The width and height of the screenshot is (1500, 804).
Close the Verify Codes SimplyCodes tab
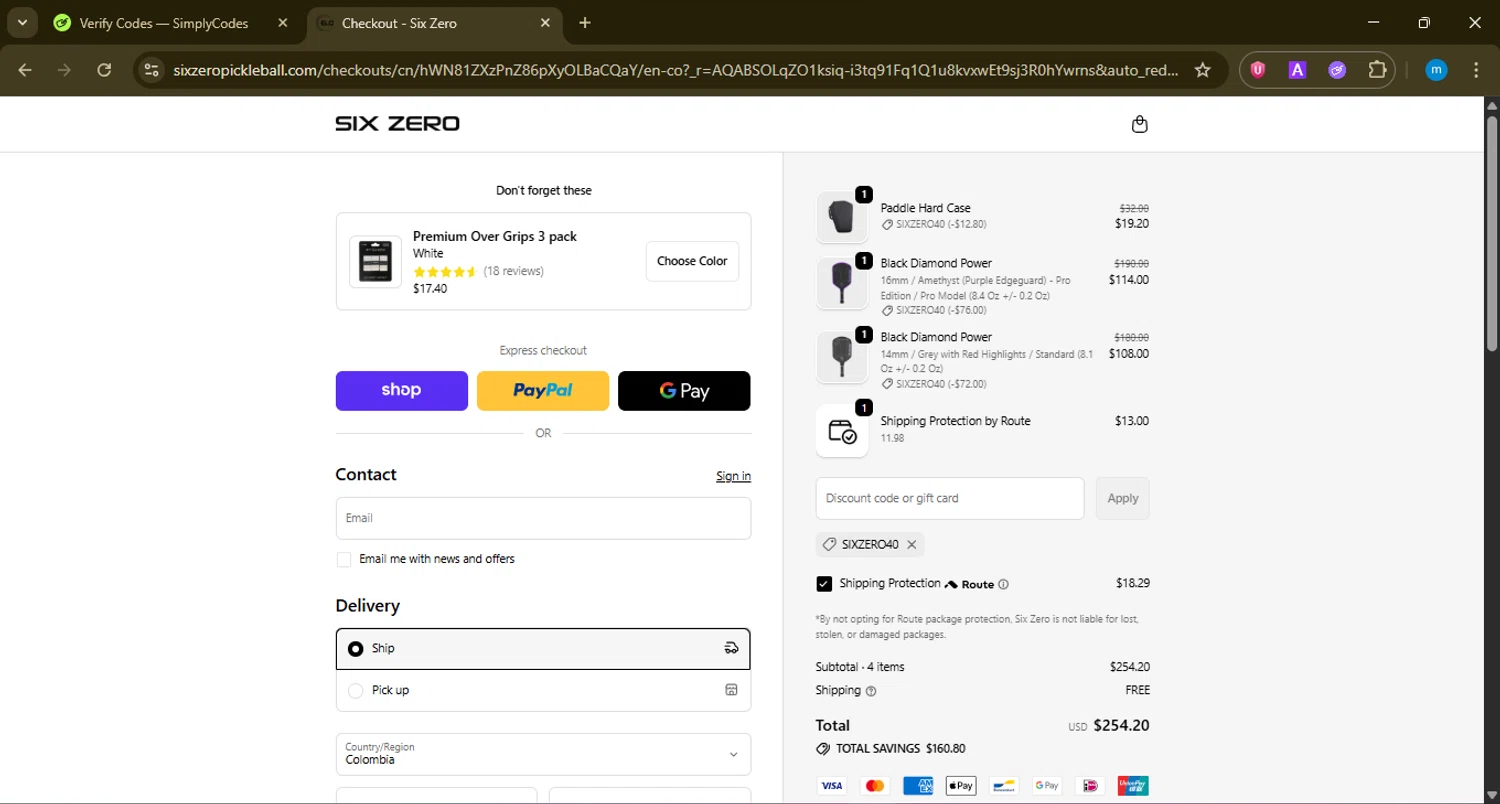coord(283,23)
